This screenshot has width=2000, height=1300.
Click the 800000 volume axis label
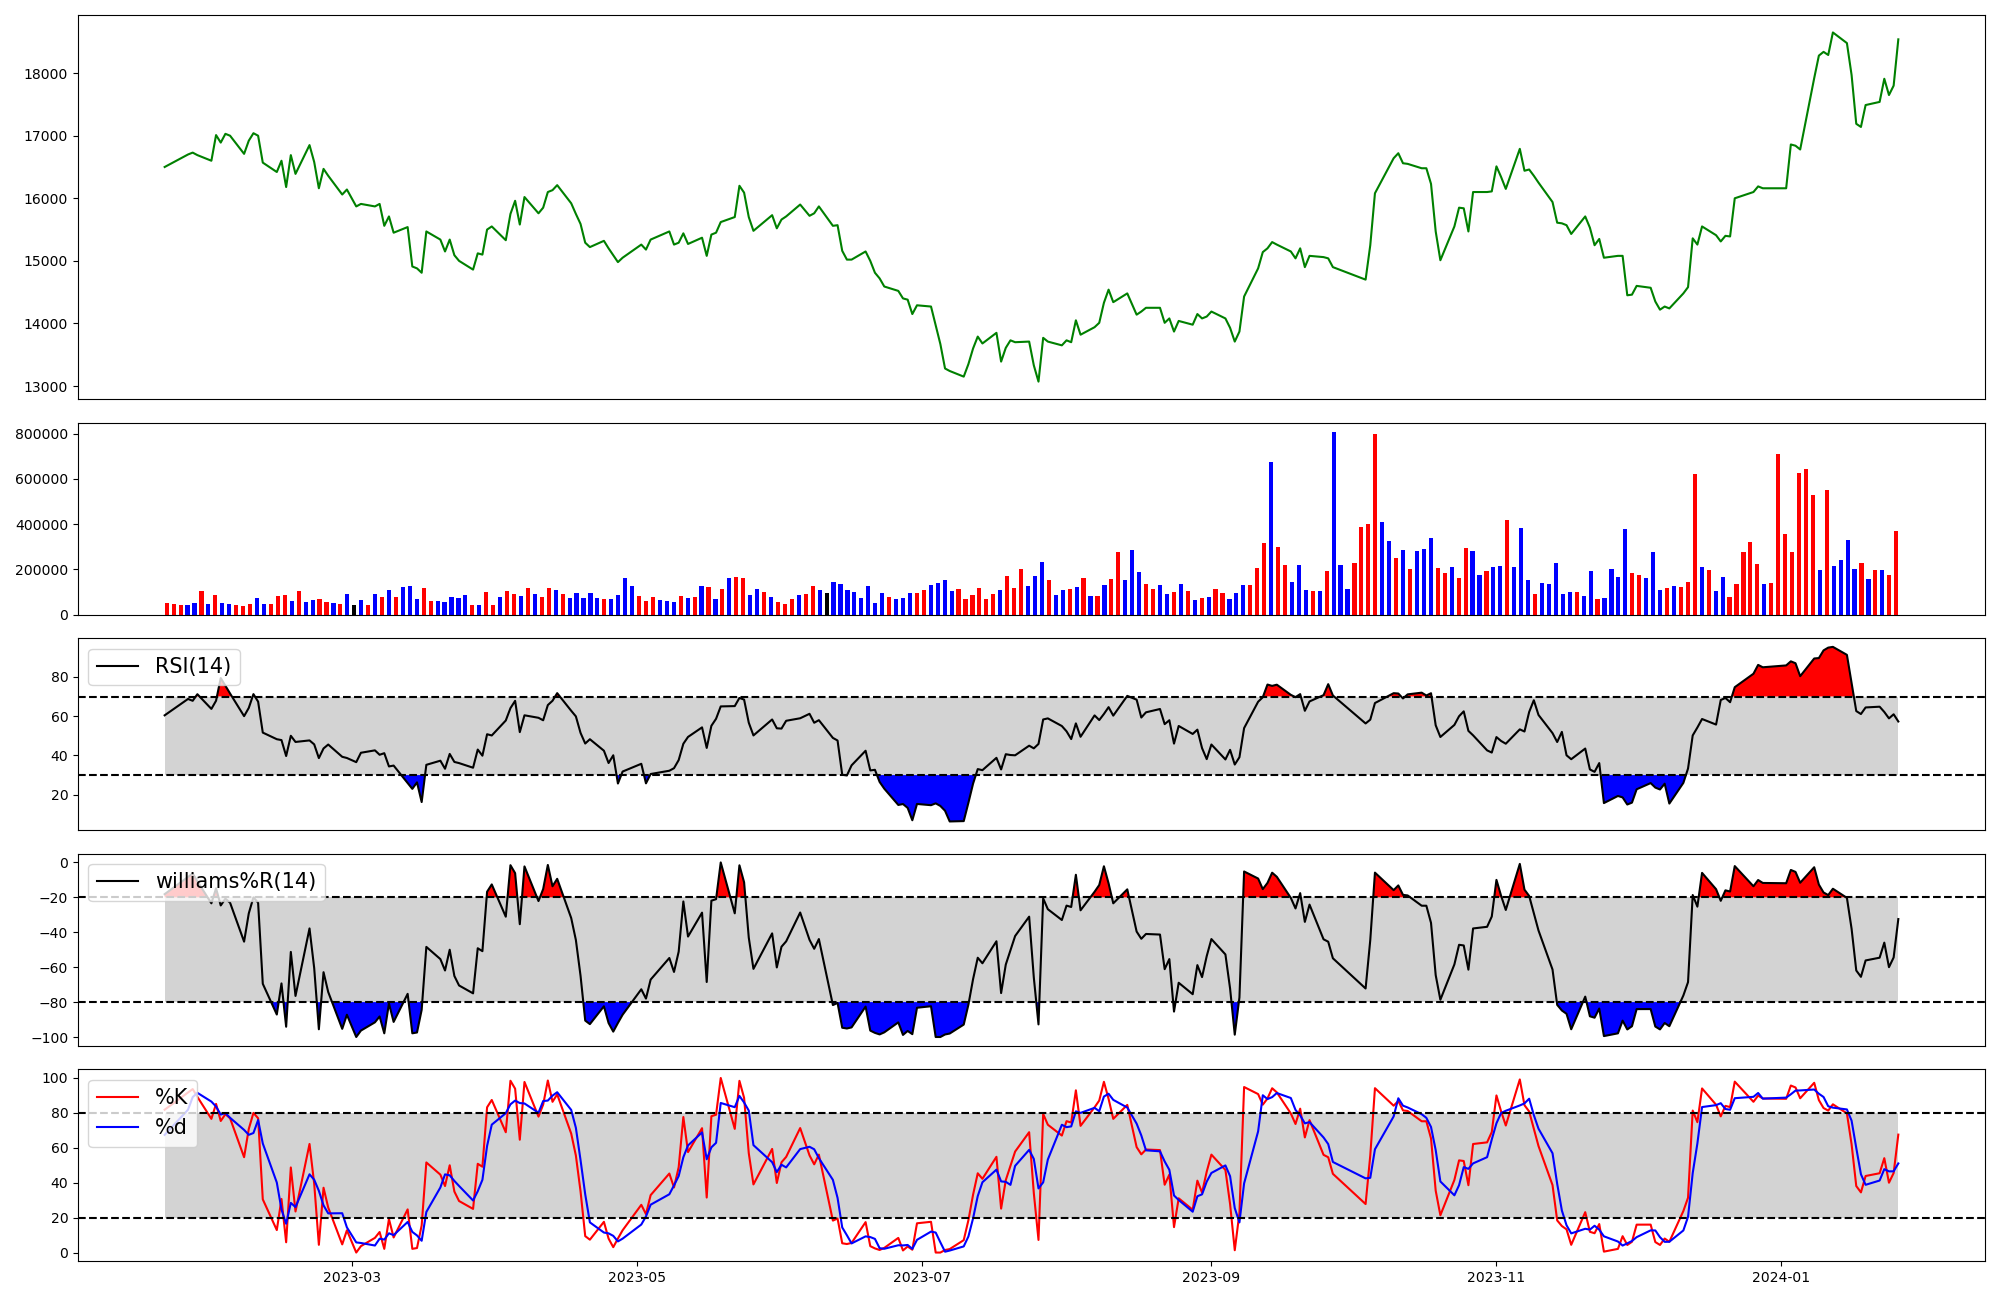pyautogui.click(x=42, y=434)
